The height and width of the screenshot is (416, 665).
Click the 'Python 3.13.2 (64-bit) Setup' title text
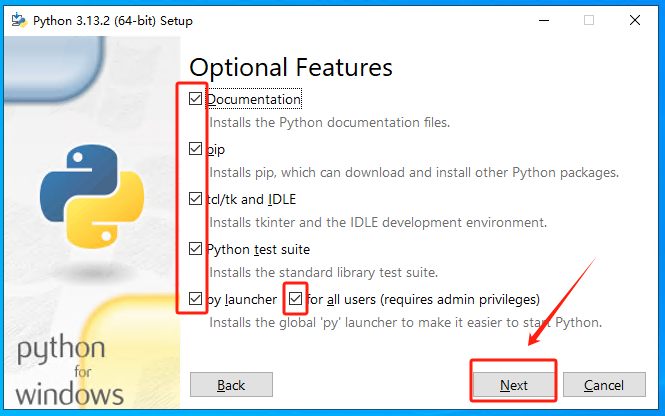[113, 21]
